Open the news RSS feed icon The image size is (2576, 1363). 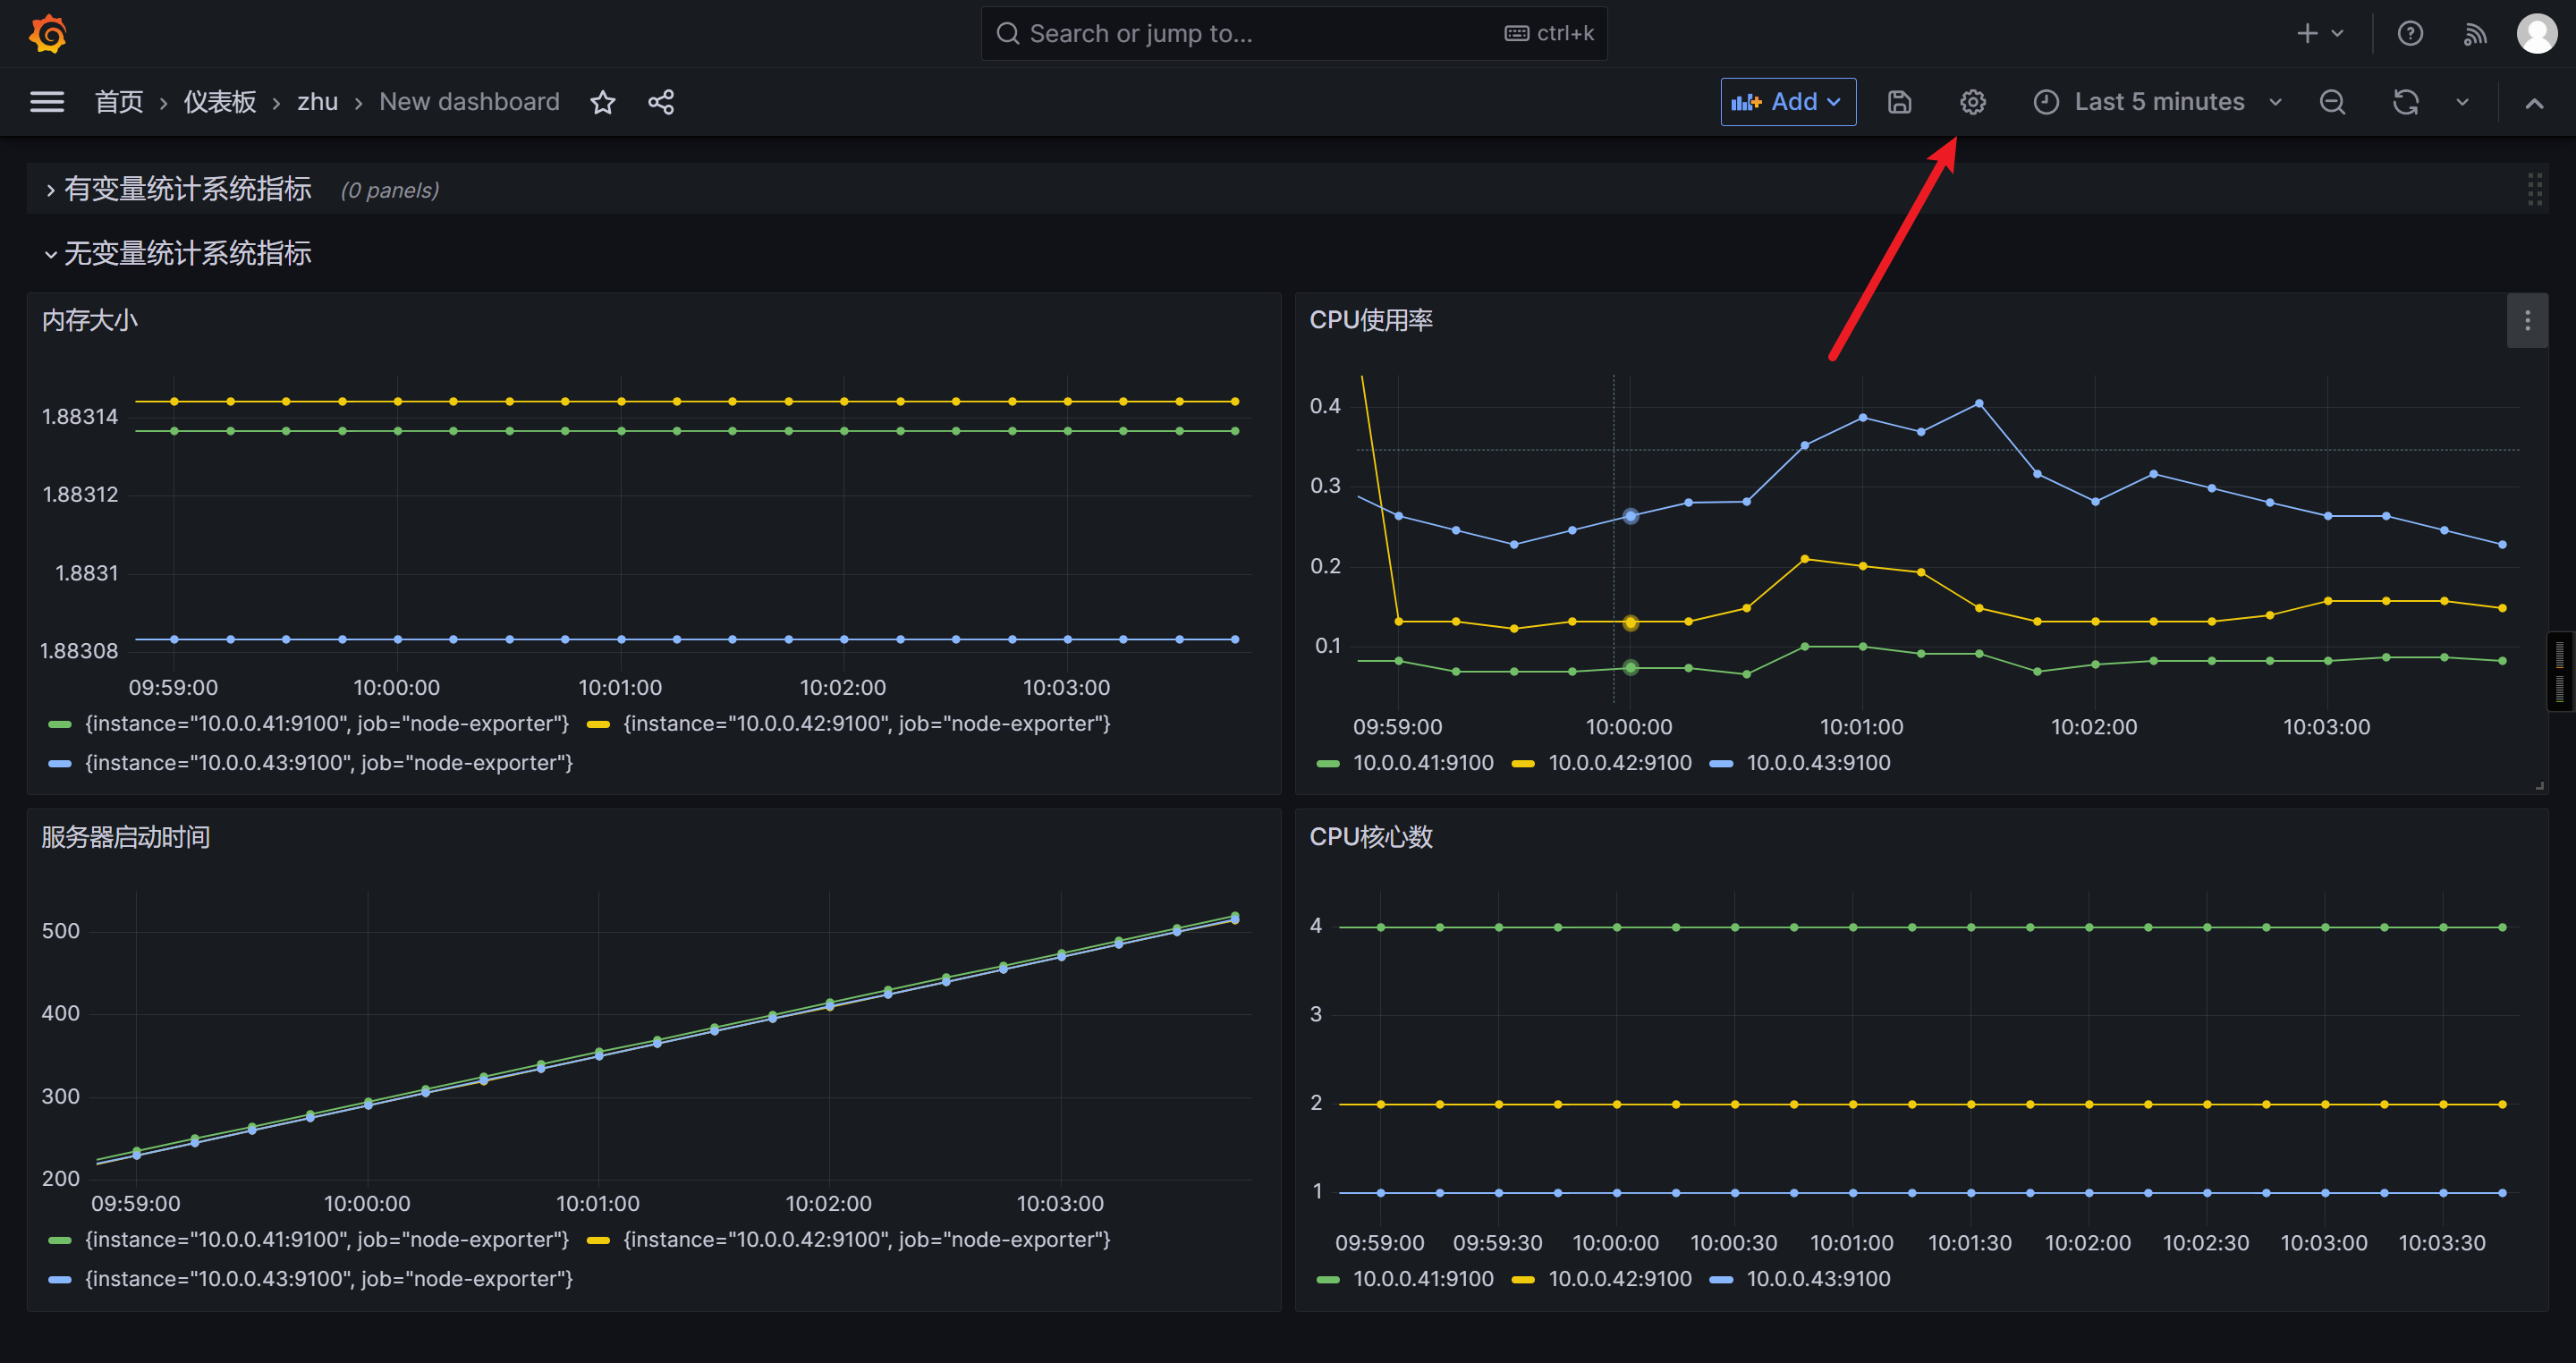click(x=2474, y=34)
